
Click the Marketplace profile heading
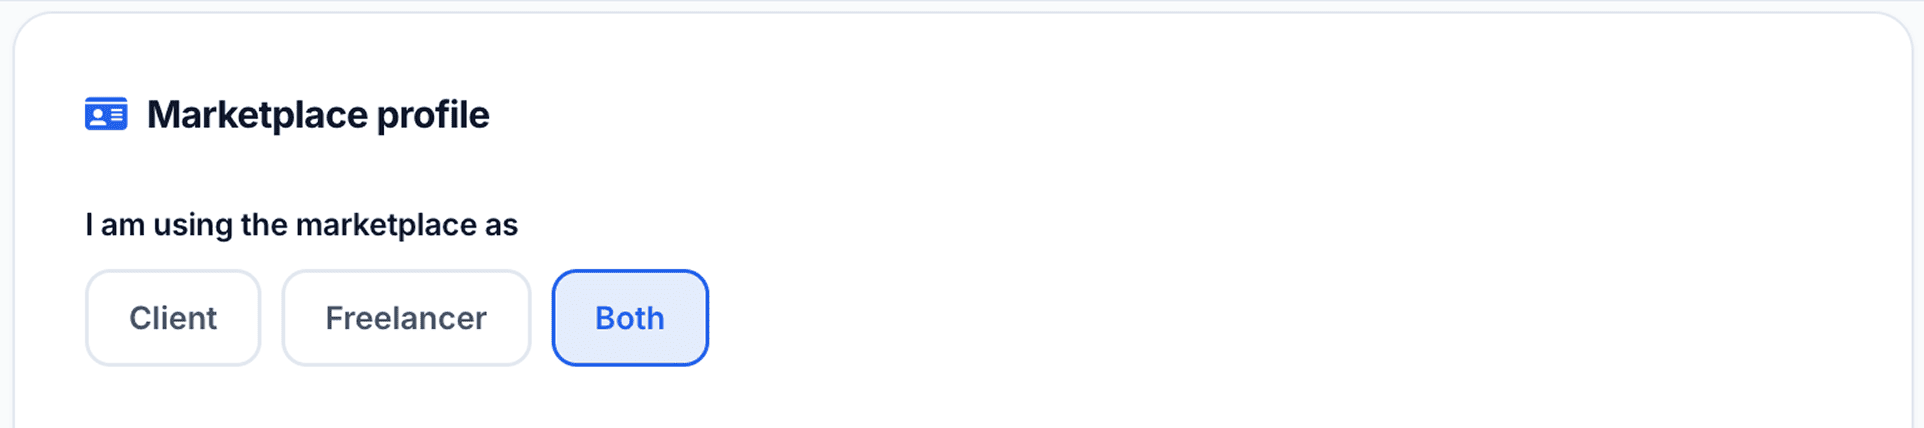tap(318, 115)
